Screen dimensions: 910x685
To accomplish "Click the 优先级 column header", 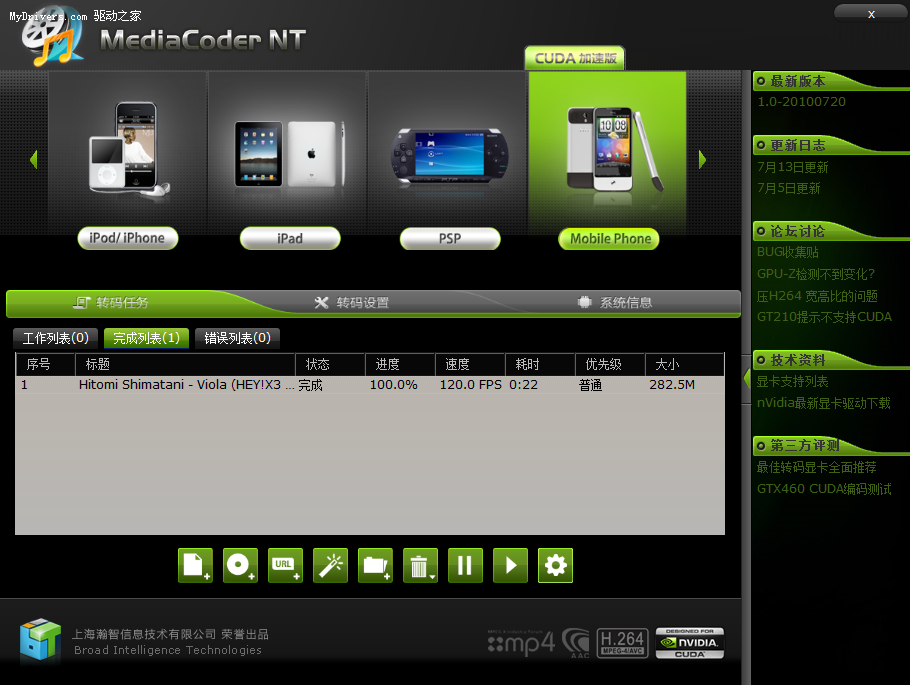I will [610, 365].
